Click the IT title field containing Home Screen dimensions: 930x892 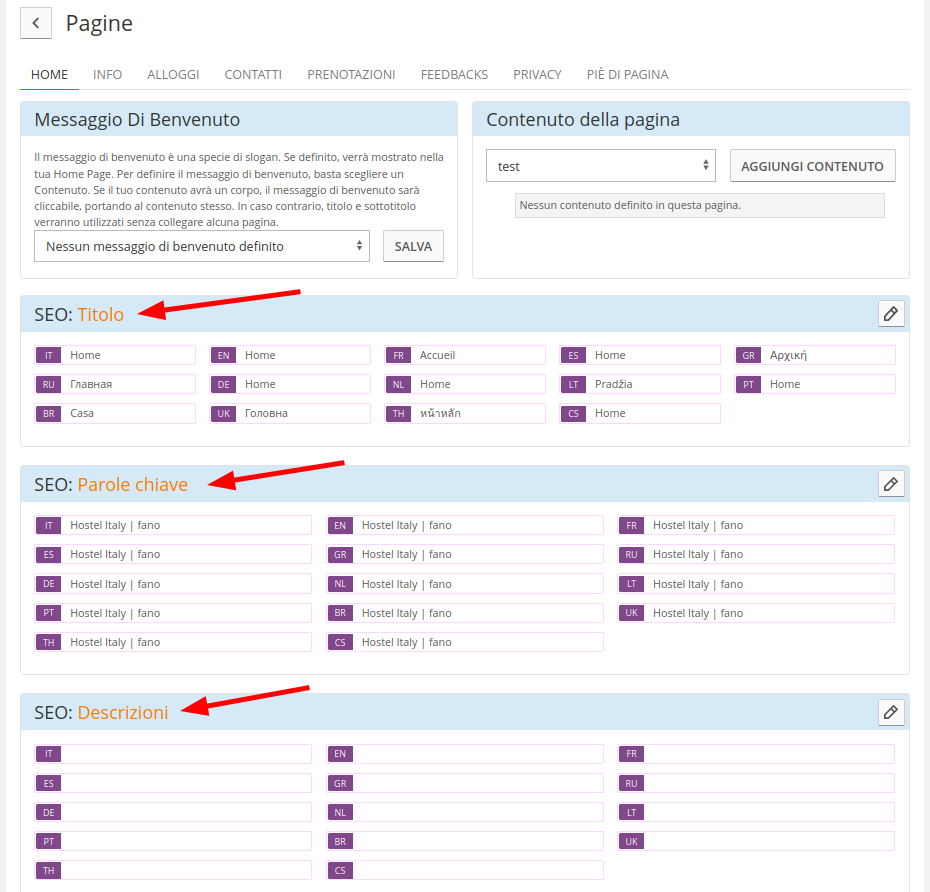coord(130,355)
